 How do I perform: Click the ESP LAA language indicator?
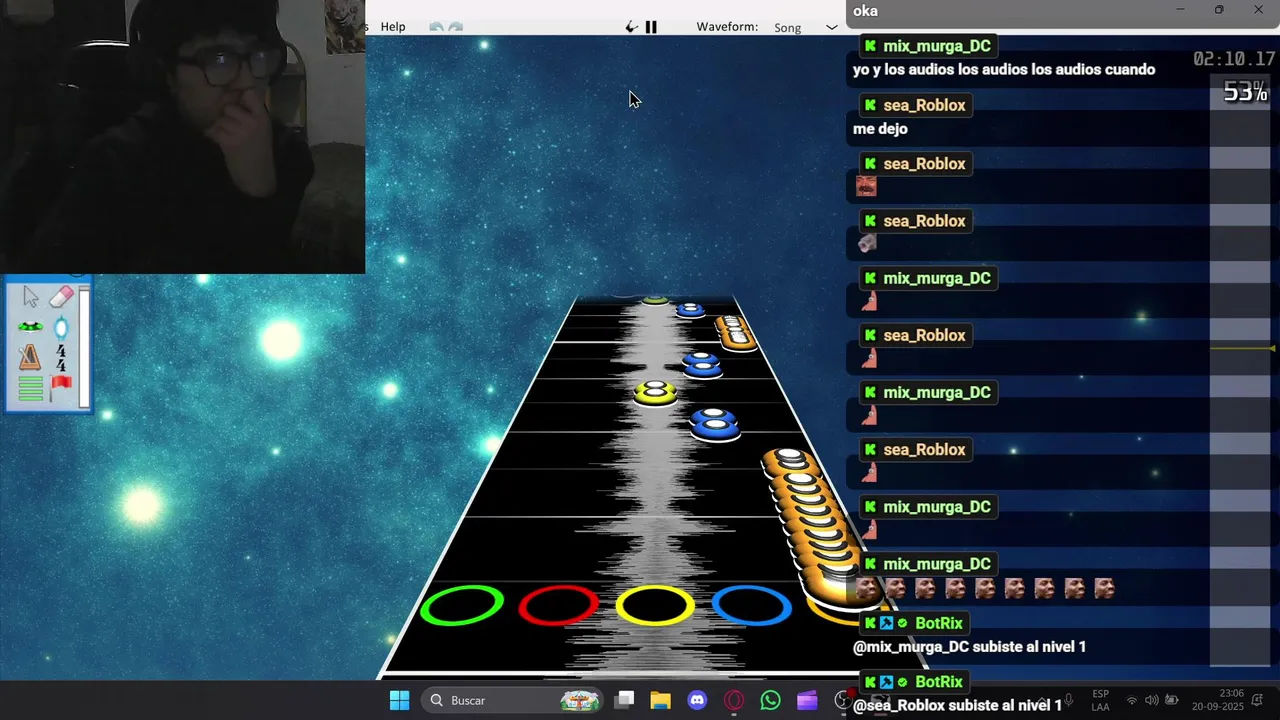pyautogui.click(x=1100, y=700)
